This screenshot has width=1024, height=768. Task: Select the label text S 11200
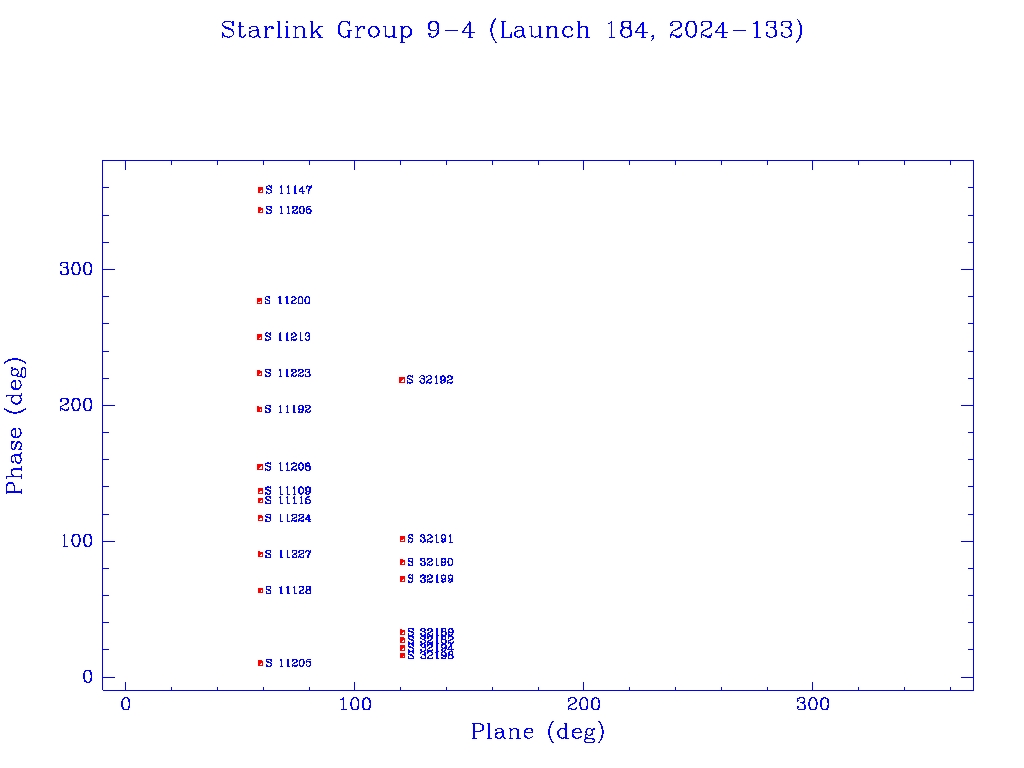[287, 300]
